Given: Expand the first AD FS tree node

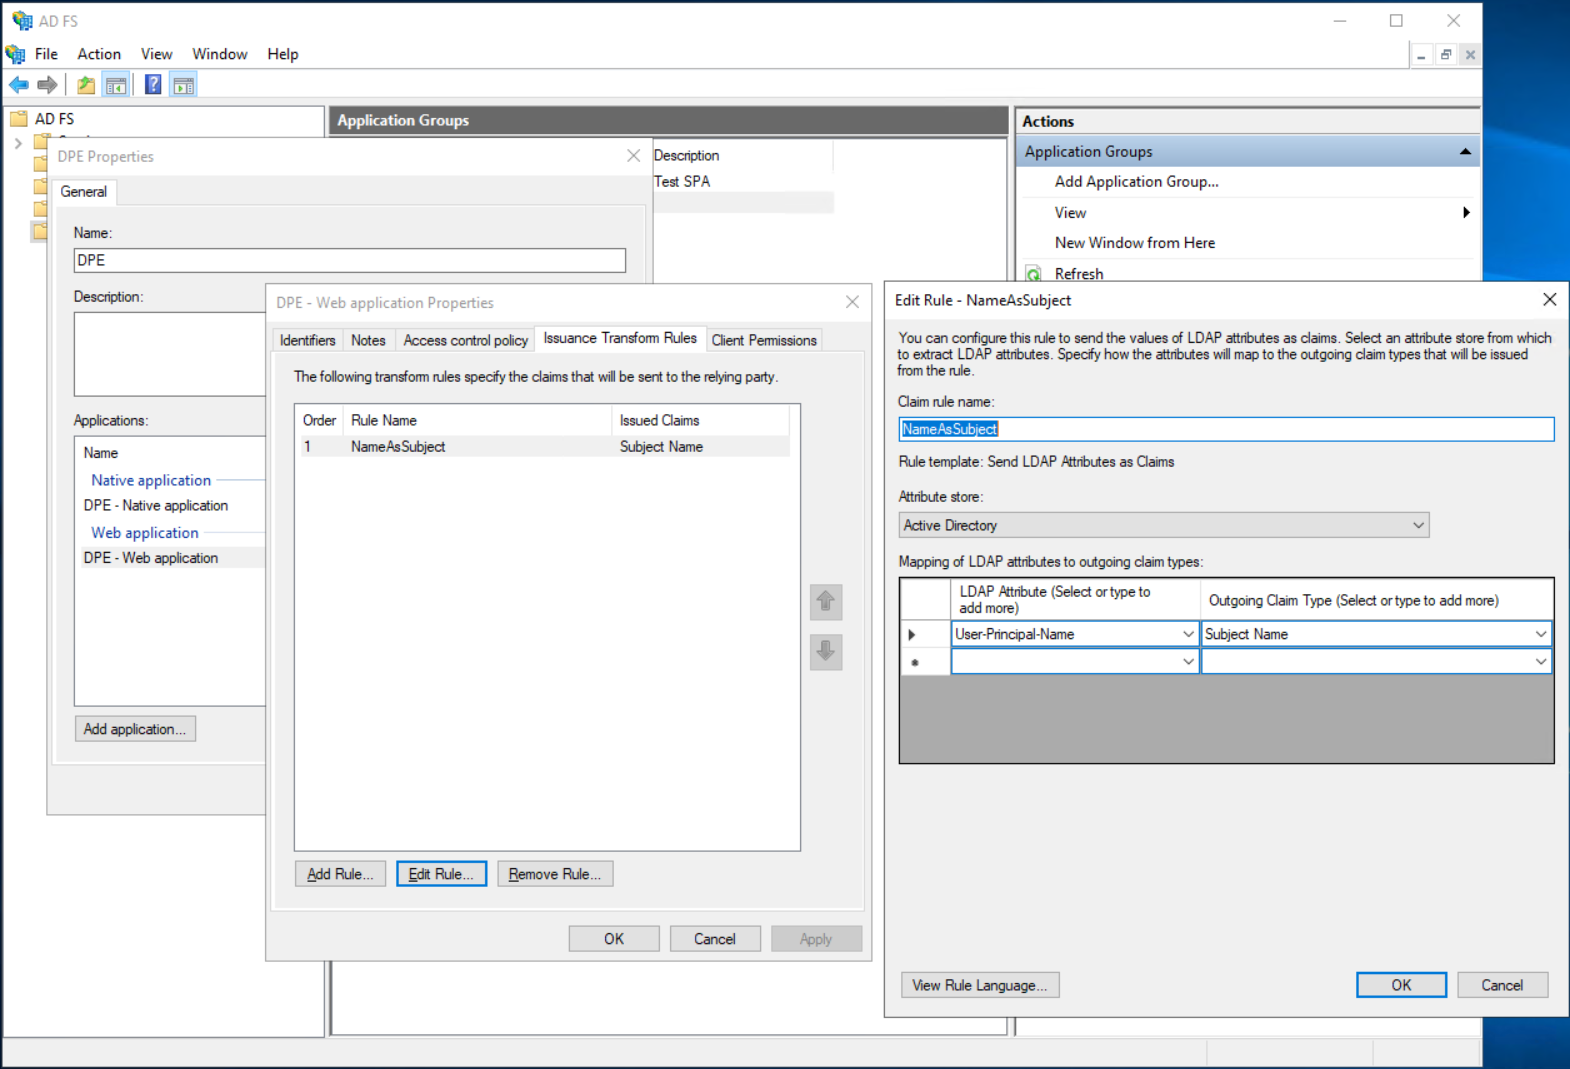Looking at the screenshot, I should [18, 143].
